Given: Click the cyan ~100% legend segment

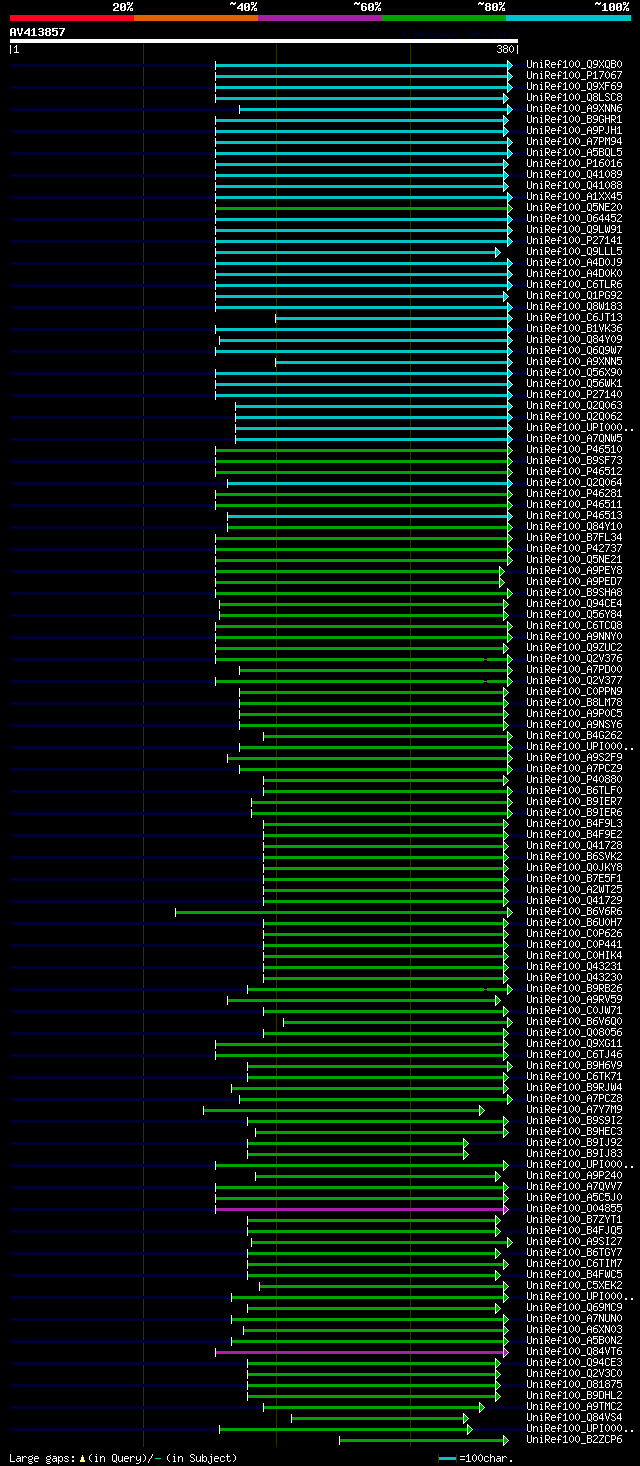Looking at the screenshot, I should coord(568,18).
